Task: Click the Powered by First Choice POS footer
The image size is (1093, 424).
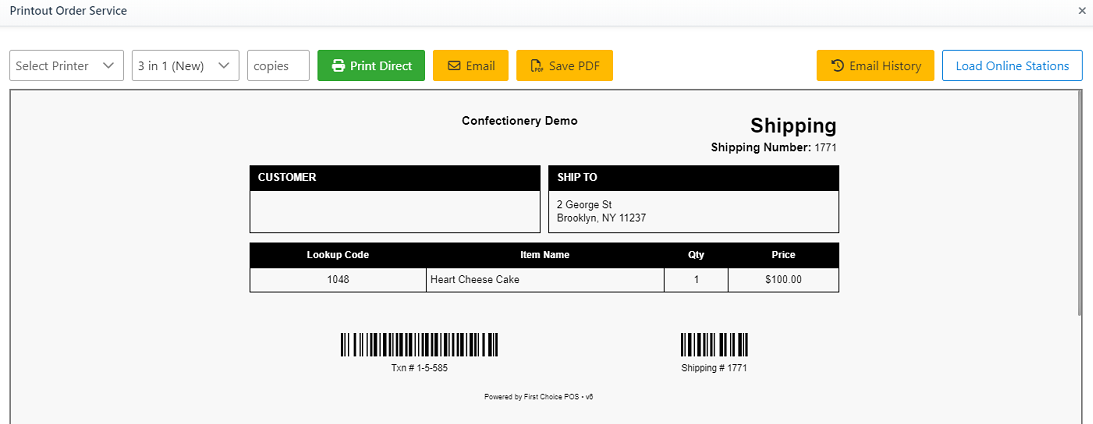Action: coord(539,397)
